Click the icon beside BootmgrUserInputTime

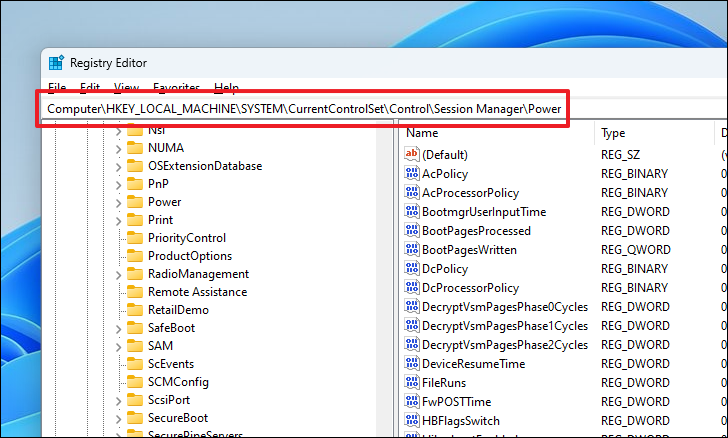pos(411,211)
